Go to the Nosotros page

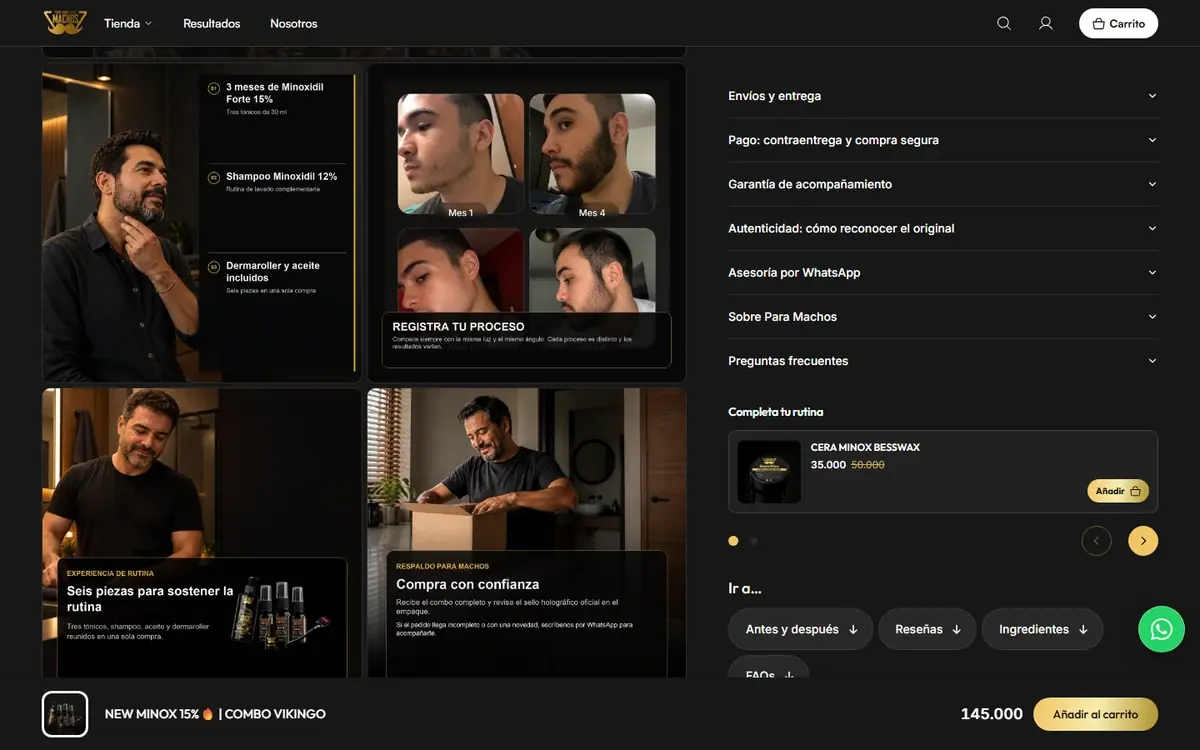[294, 23]
